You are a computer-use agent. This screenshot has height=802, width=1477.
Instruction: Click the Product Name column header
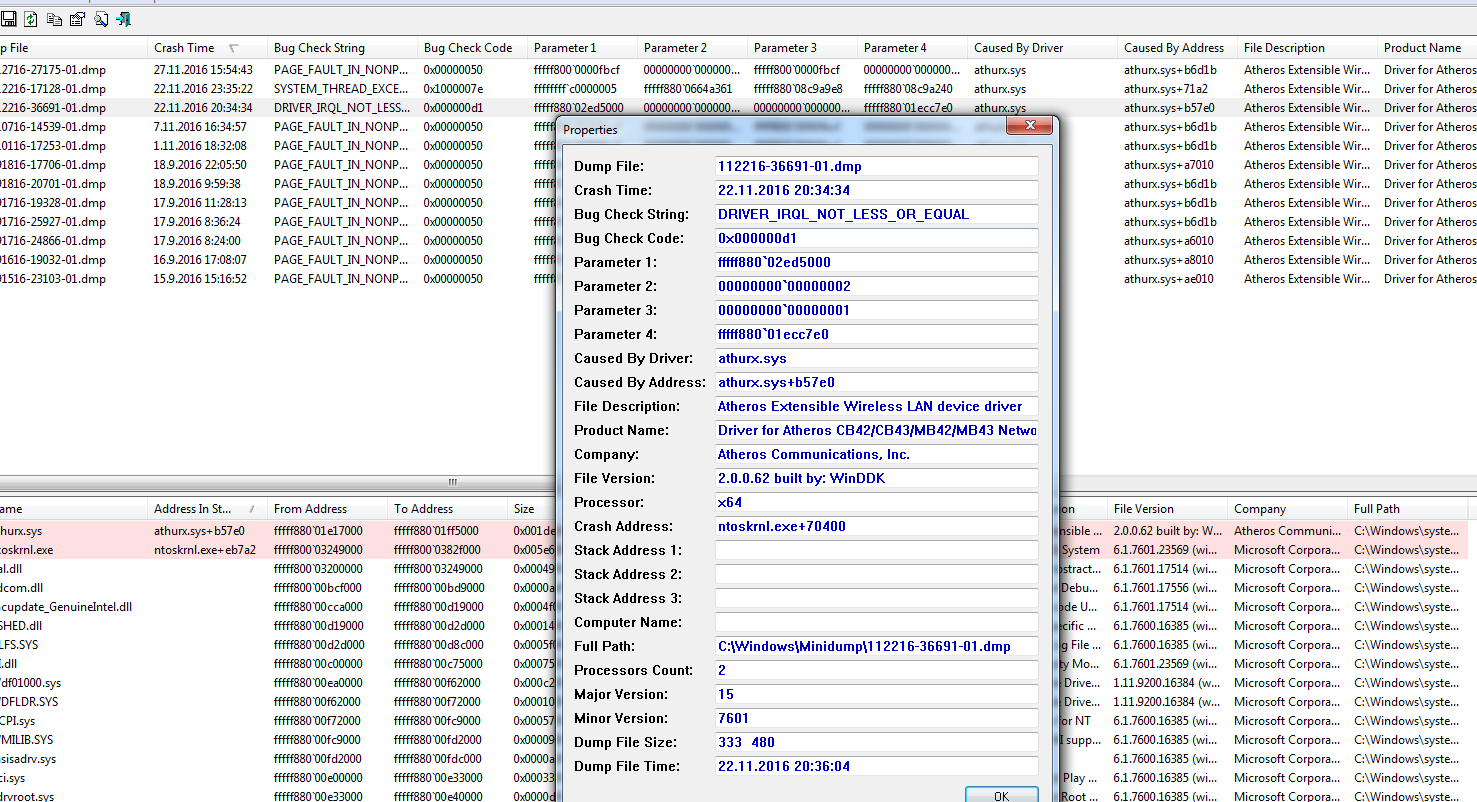pyautogui.click(x=1427, y=48)
